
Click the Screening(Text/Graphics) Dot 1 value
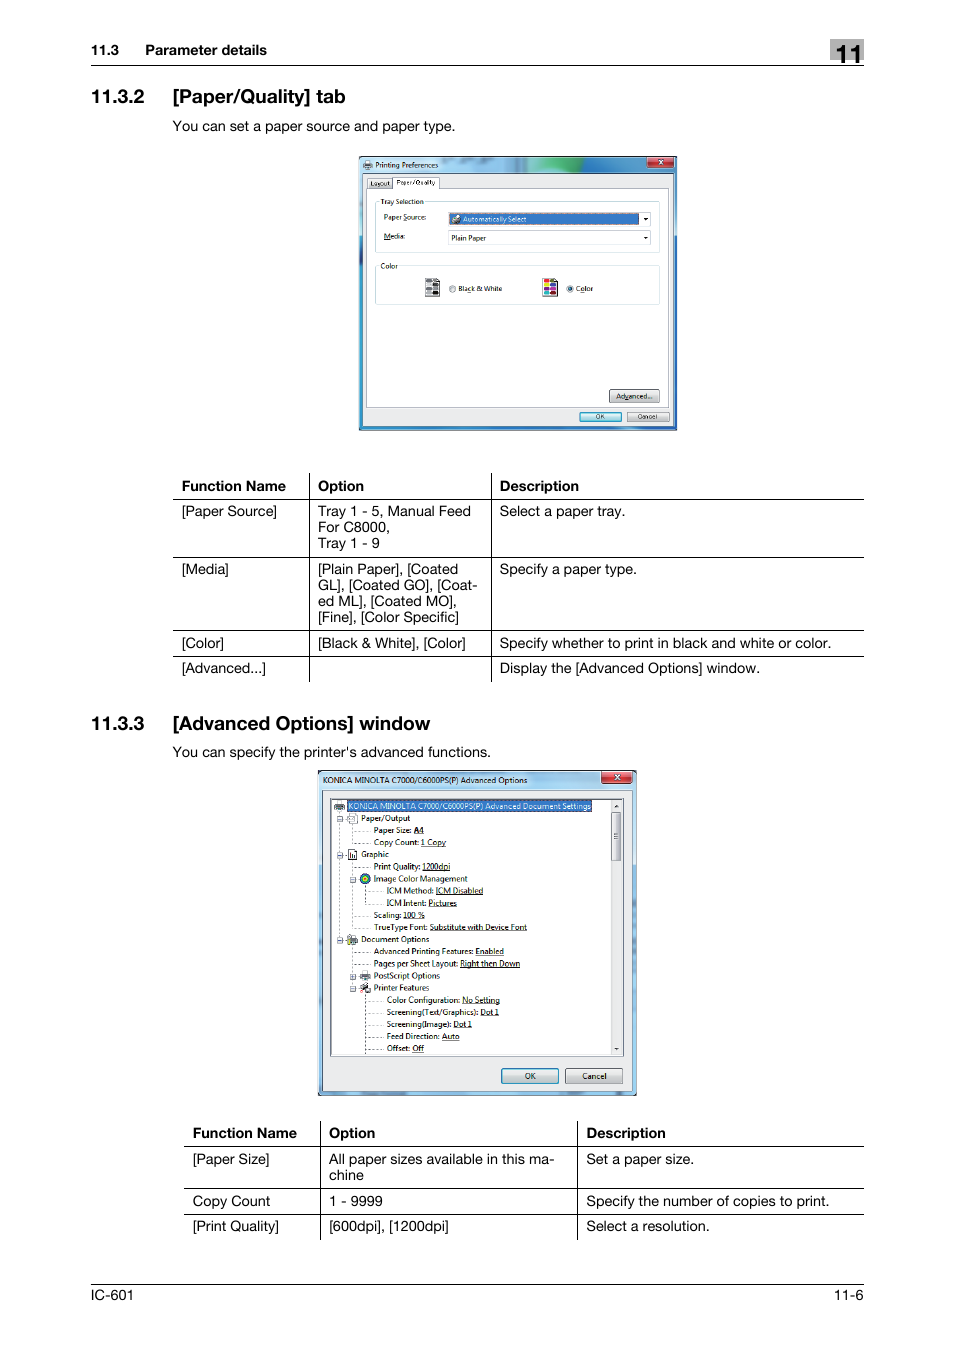tap(489, 1012)
